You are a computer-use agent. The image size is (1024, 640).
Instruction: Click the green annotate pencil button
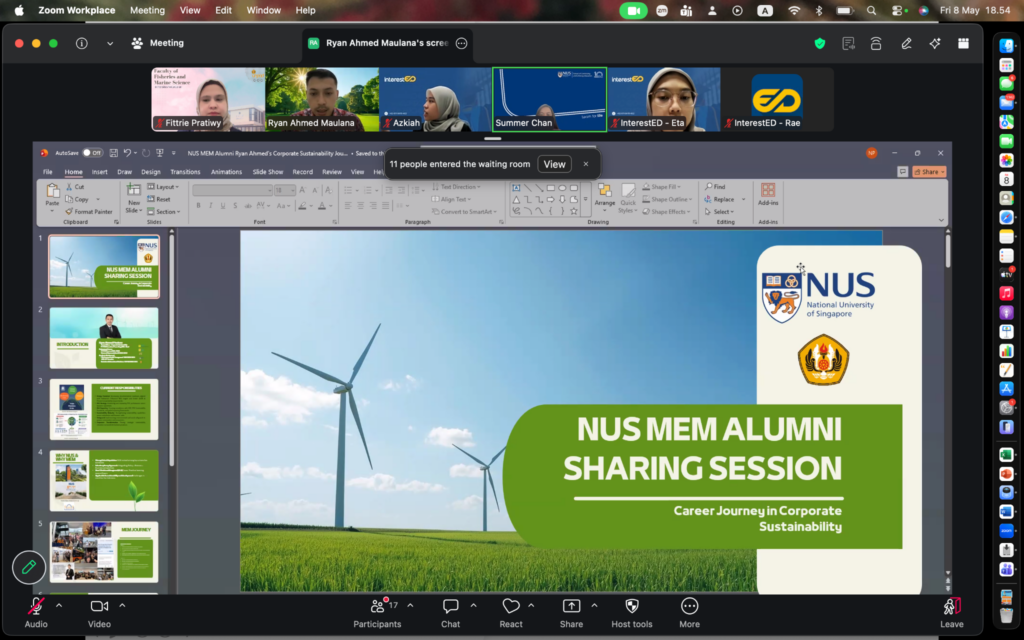[x=29, y=567]
